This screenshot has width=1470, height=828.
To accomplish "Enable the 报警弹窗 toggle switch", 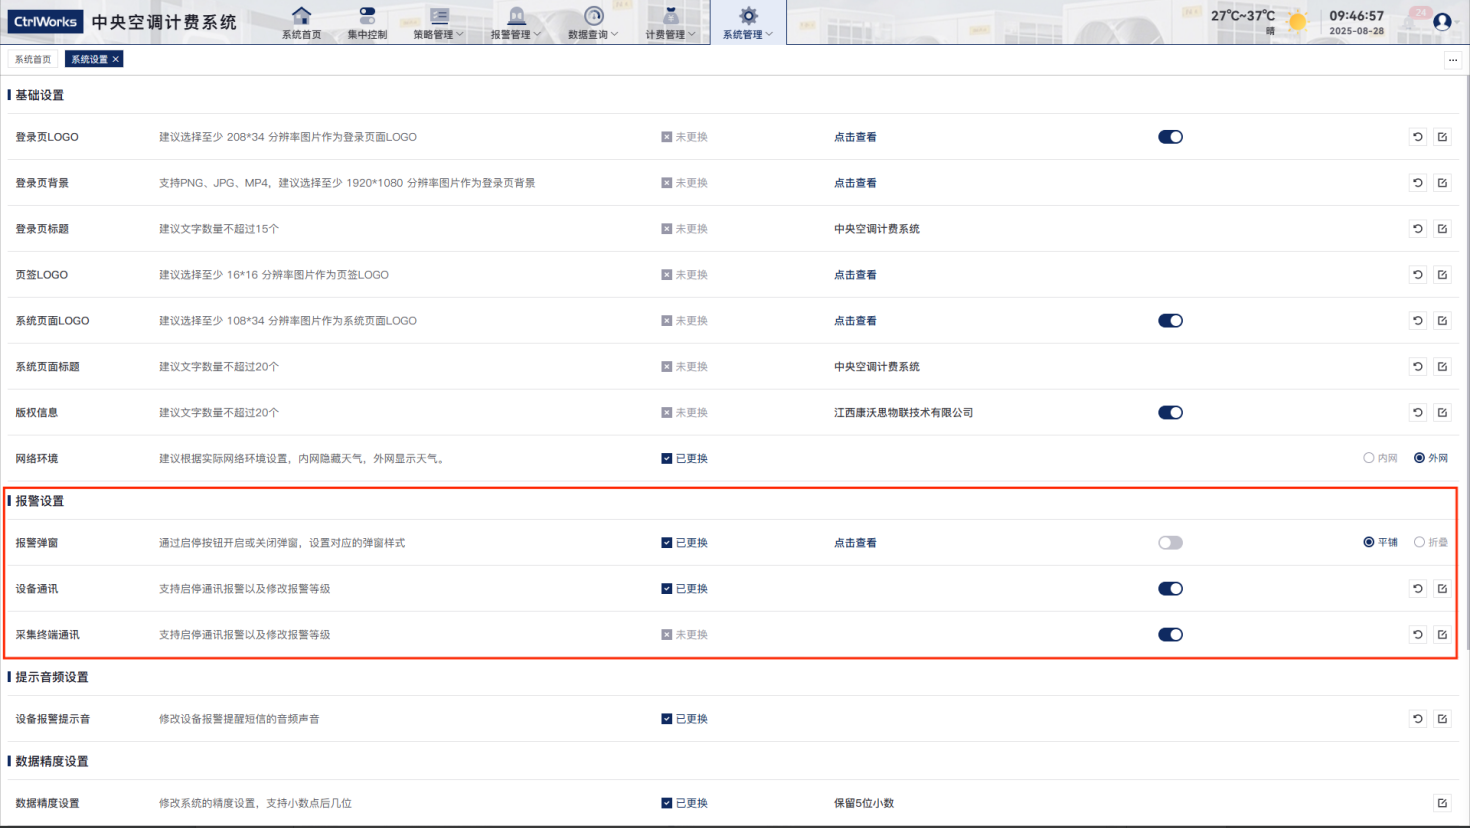I will [x=1170, y=543].
